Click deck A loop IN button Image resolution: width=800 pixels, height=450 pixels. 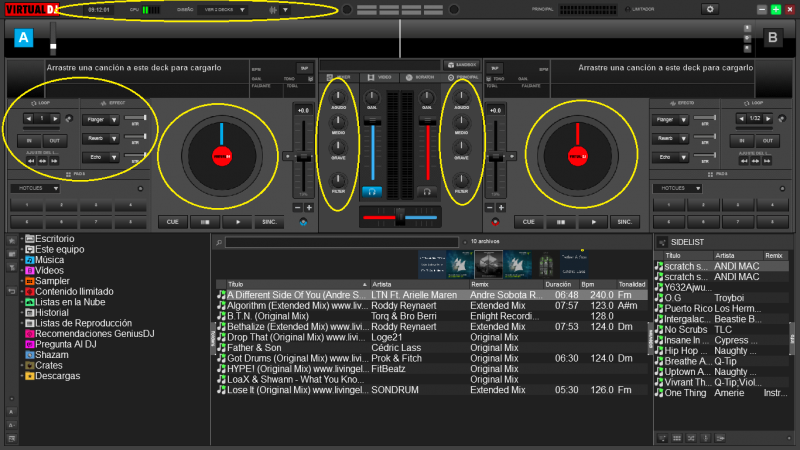click(x=29, y=141)
